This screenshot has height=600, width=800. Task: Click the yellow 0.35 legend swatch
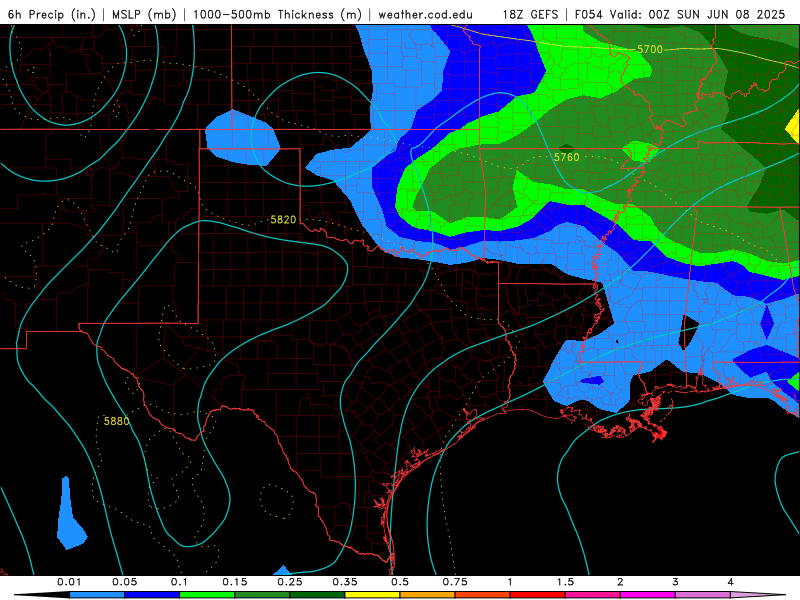coord(372,595)
